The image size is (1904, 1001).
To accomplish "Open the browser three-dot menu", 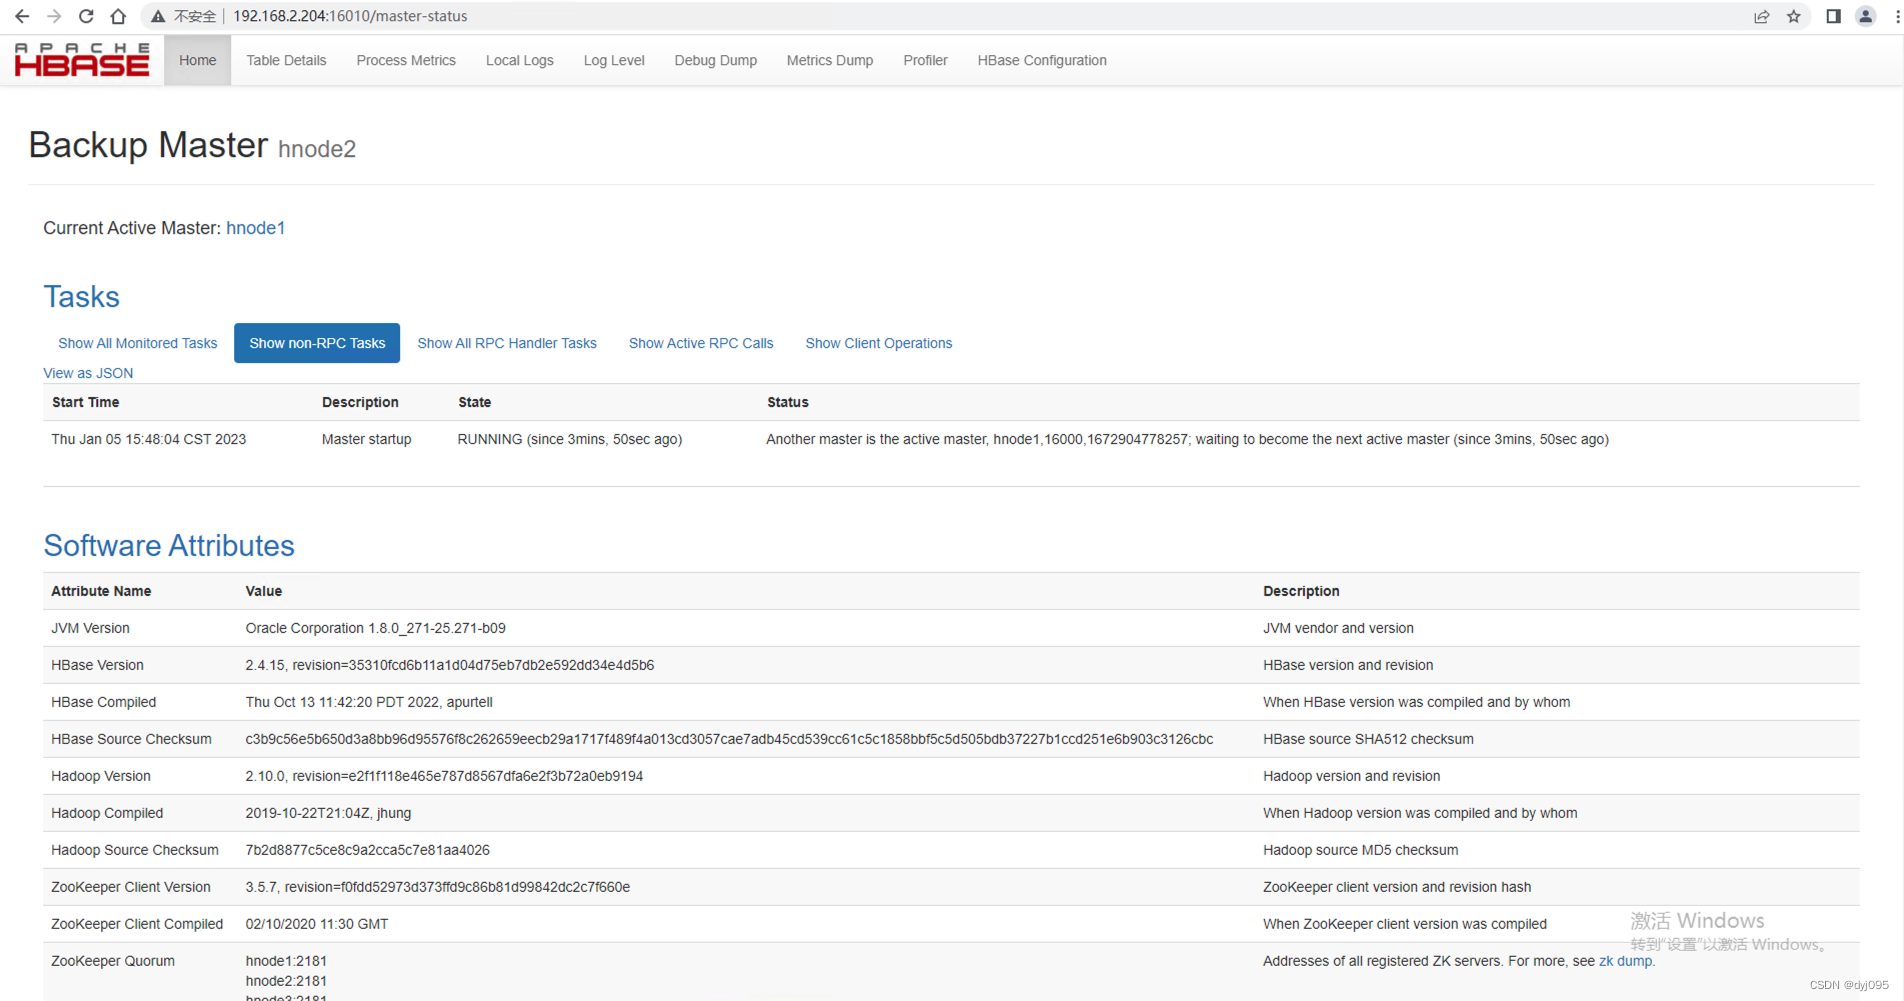I will click(x=1897, y=16).
